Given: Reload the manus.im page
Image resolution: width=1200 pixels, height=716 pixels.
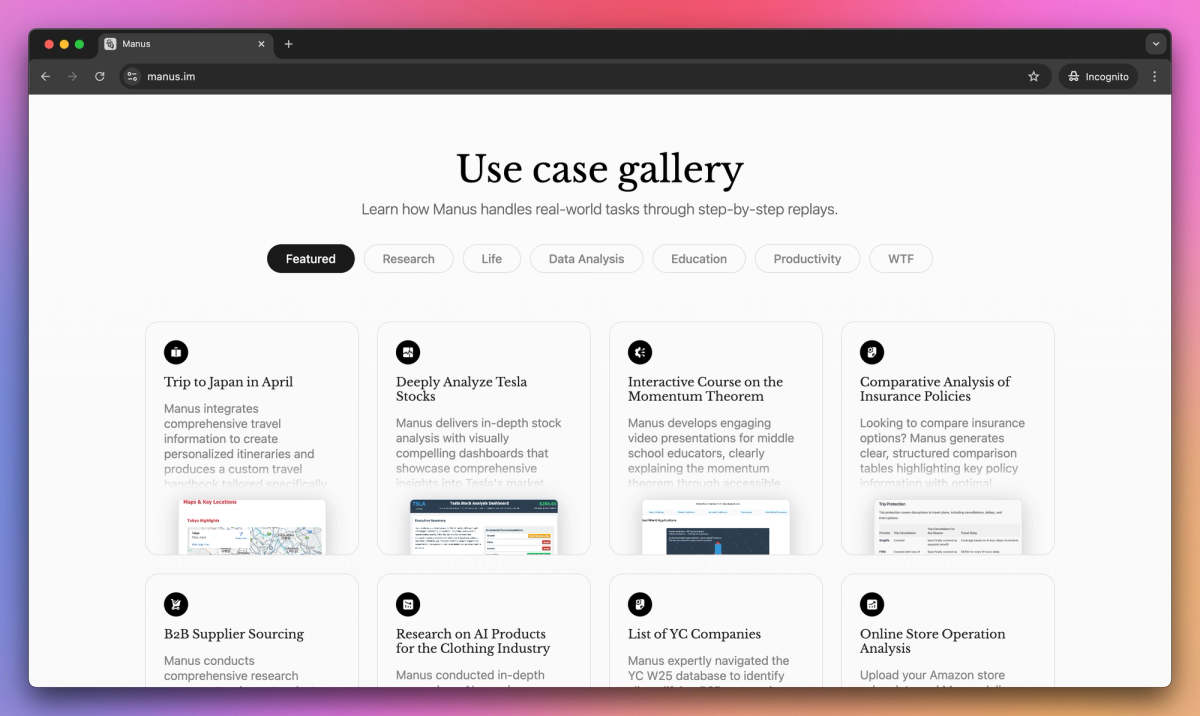Looking at the screenshot, I should click(100, 76).
